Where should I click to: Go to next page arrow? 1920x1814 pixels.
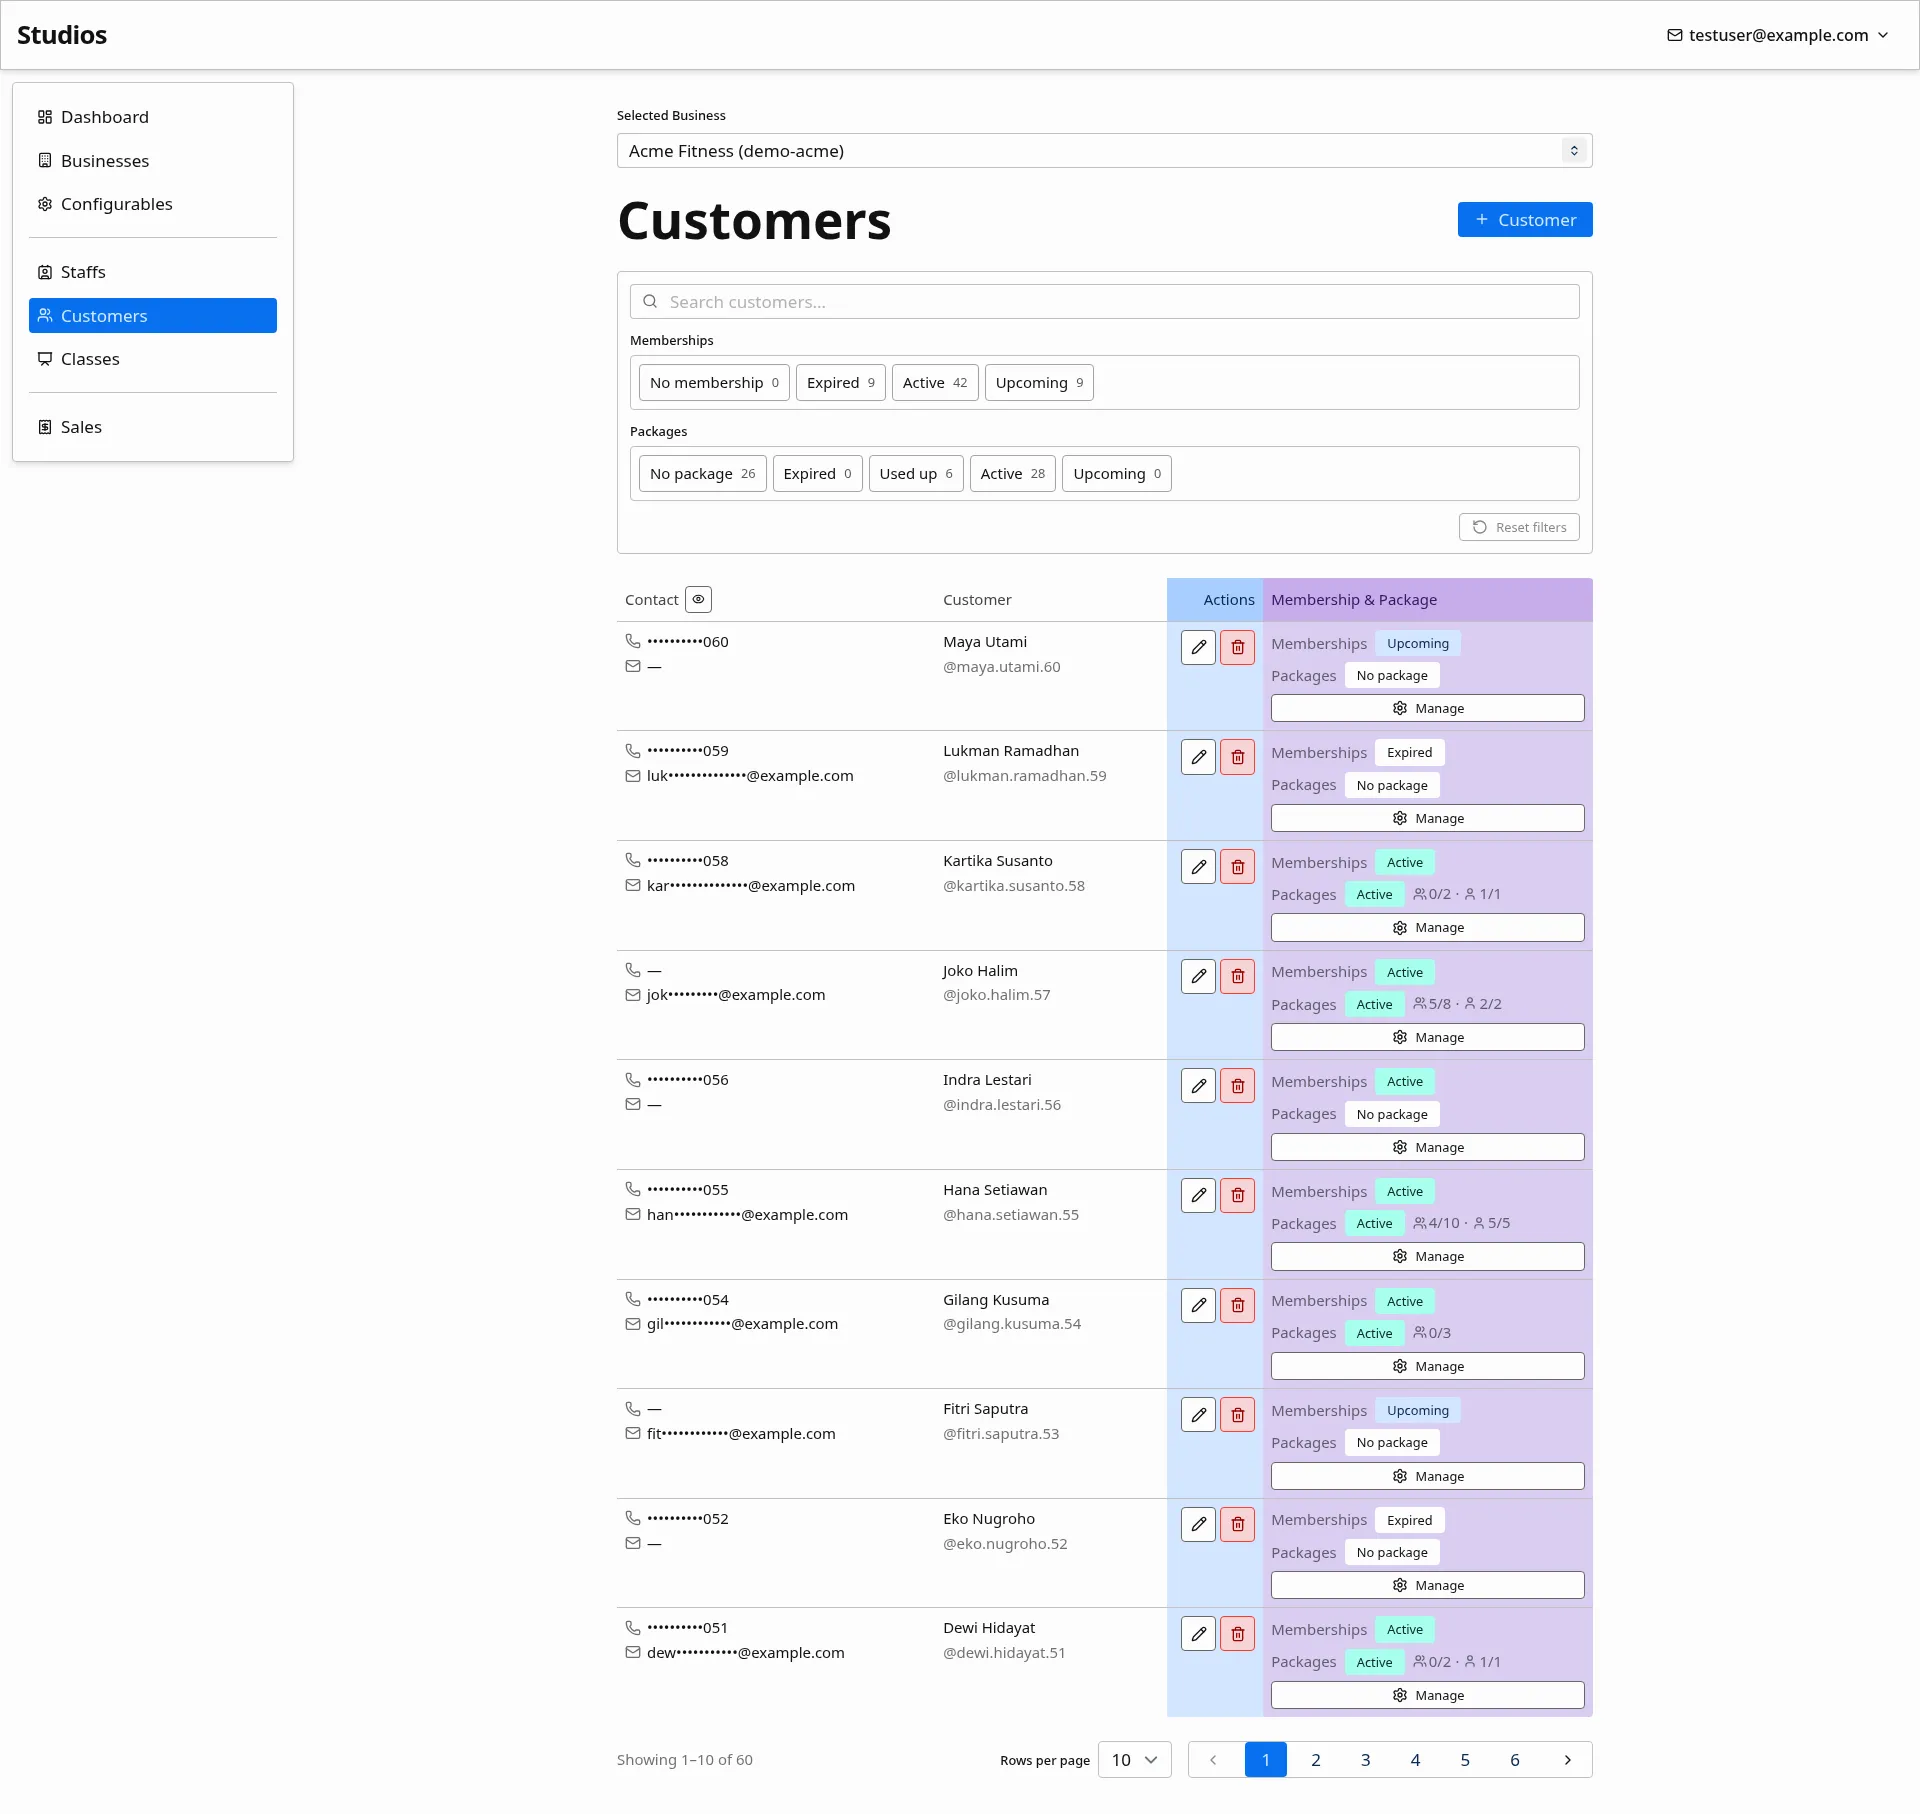coord(1567,1760)
